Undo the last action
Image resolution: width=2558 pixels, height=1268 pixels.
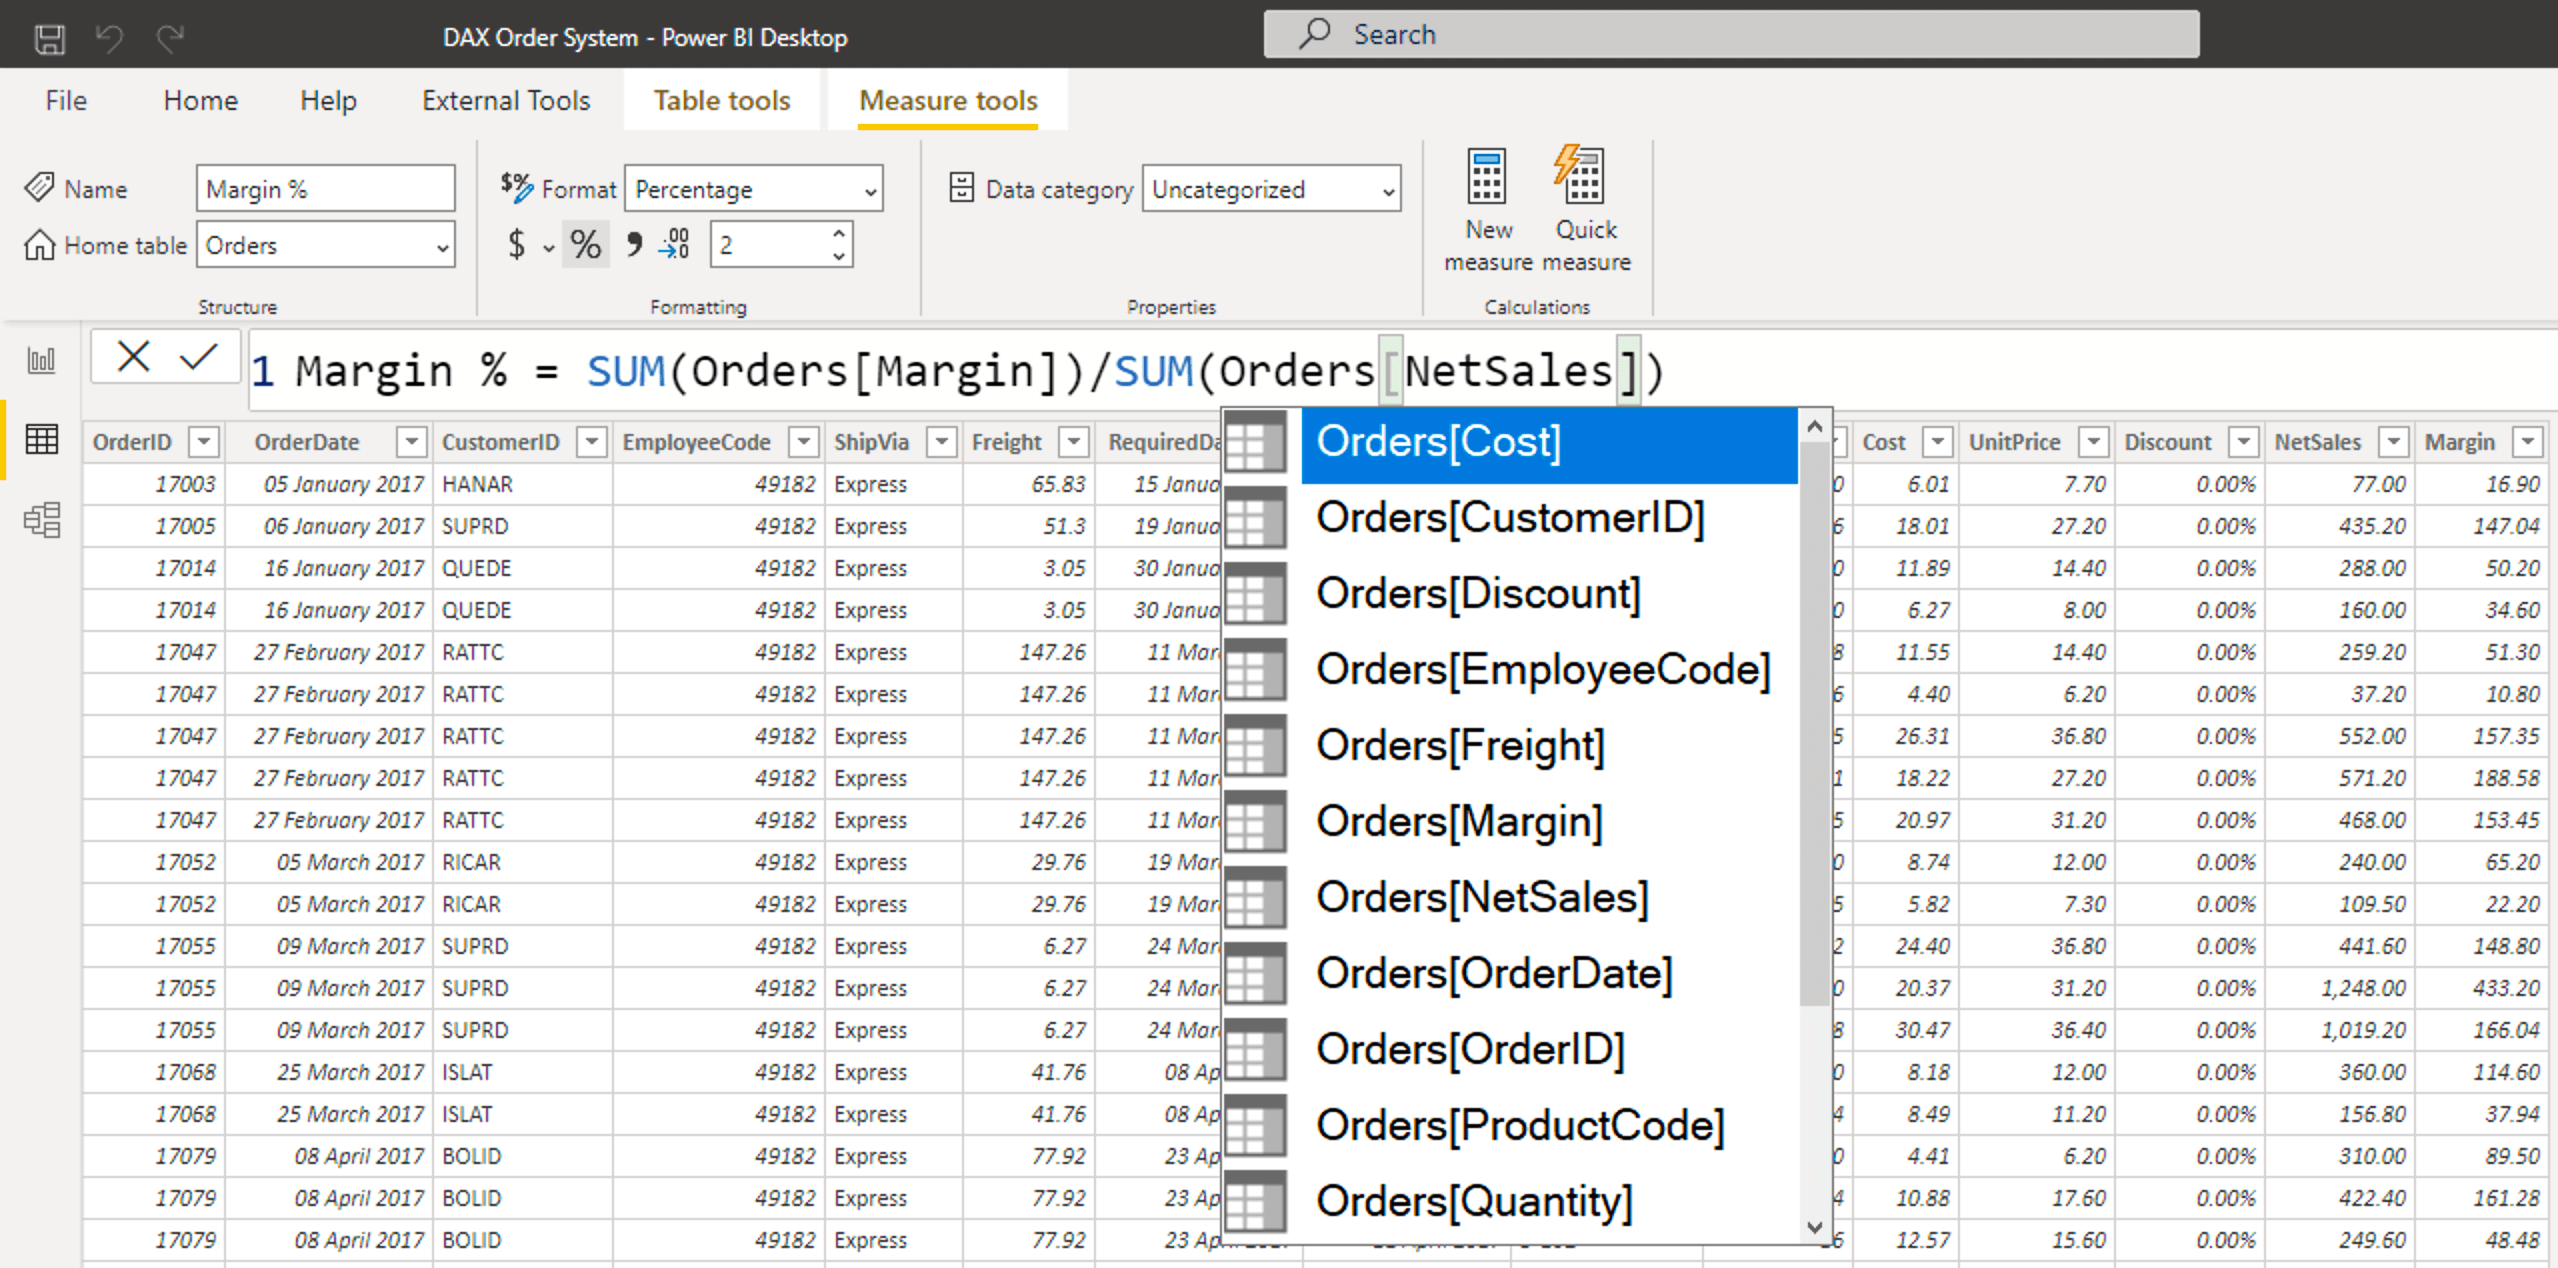pyautogui.click(x=110, y=36)
